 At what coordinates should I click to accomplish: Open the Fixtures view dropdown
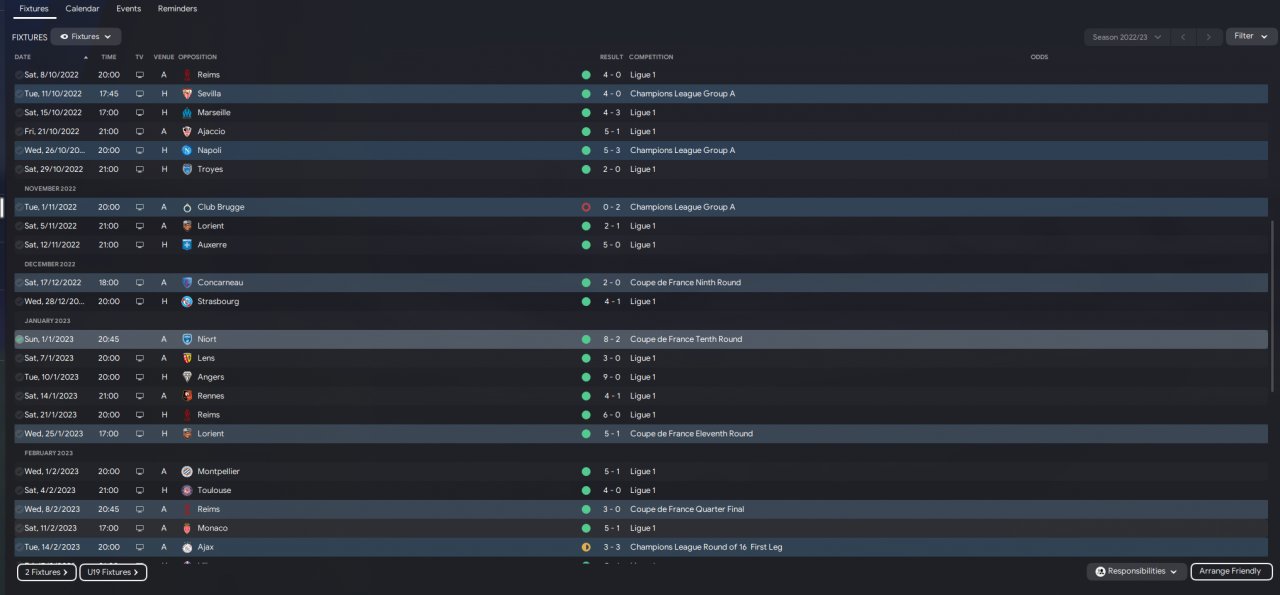click(86, 37)
